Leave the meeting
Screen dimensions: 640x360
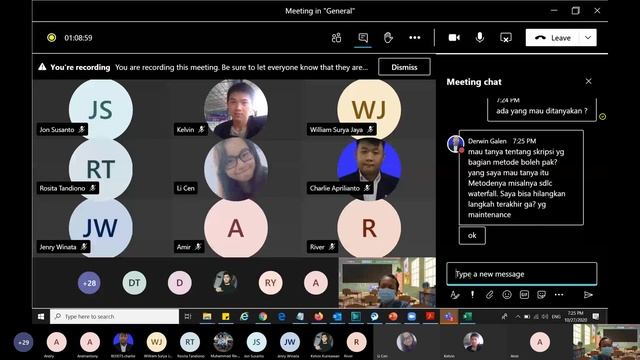(553, 38)
